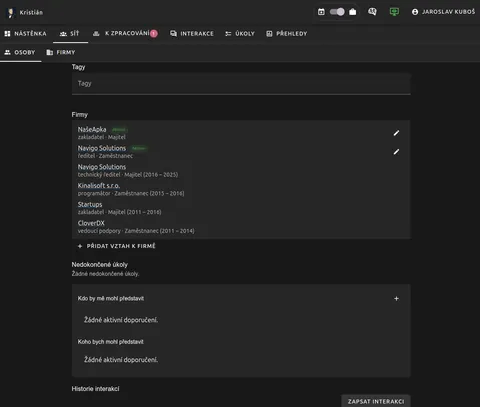Click the Firmy building icon
This screenshot has width=480, height=407.
pos(50,52)
